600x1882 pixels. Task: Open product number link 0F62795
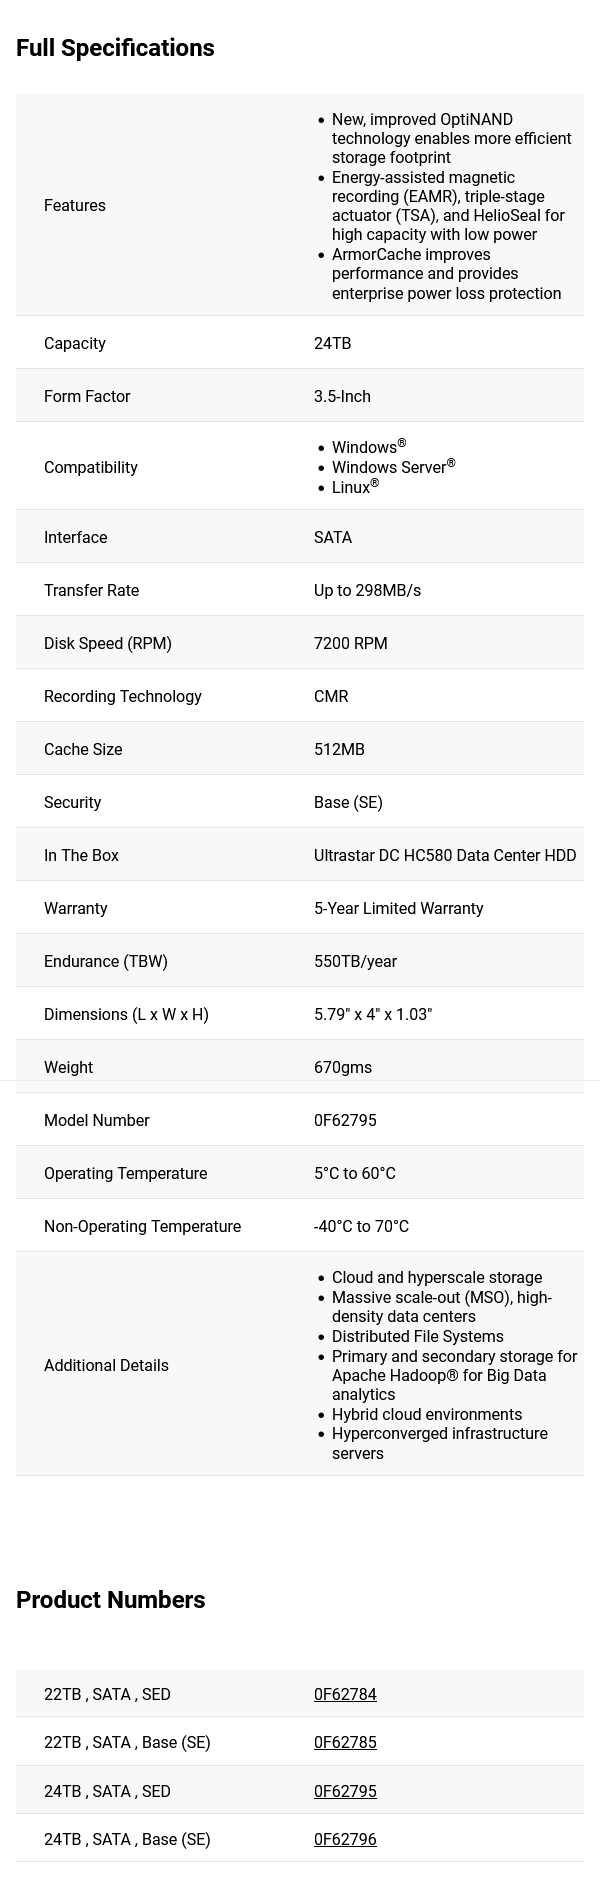pyautogui.click(x=345, y=1791)
